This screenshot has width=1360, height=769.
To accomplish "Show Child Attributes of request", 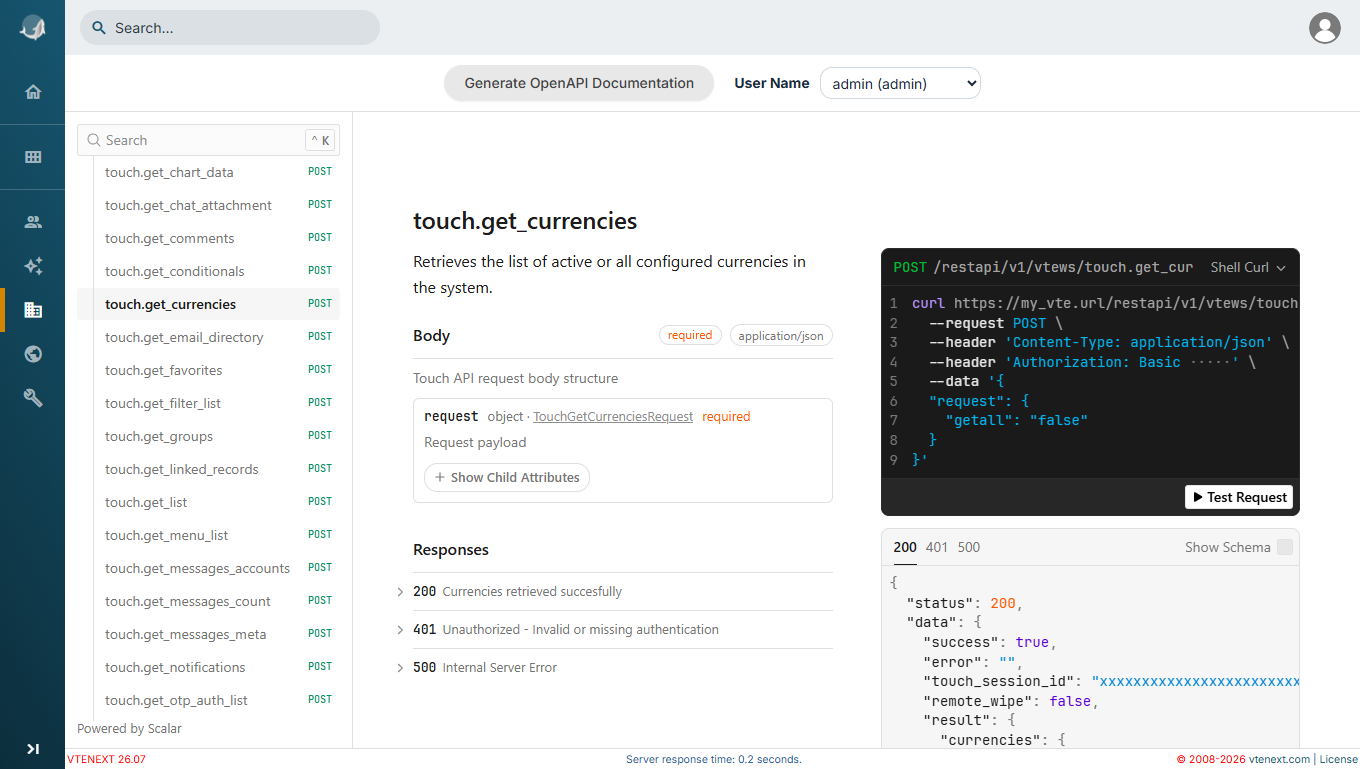I will click(x=507, y=477).
